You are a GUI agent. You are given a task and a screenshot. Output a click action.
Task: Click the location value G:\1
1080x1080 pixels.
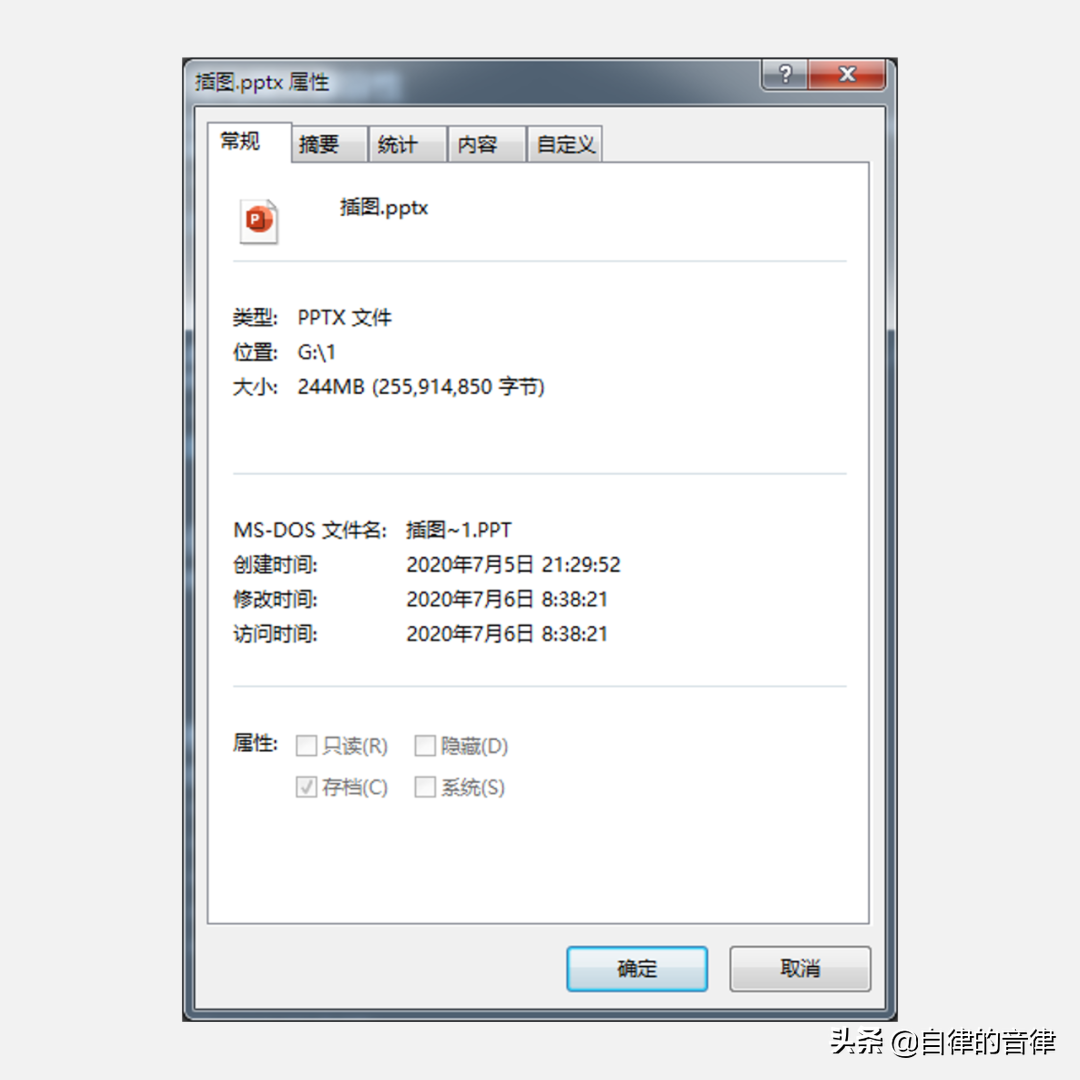[x=316, y=352]
